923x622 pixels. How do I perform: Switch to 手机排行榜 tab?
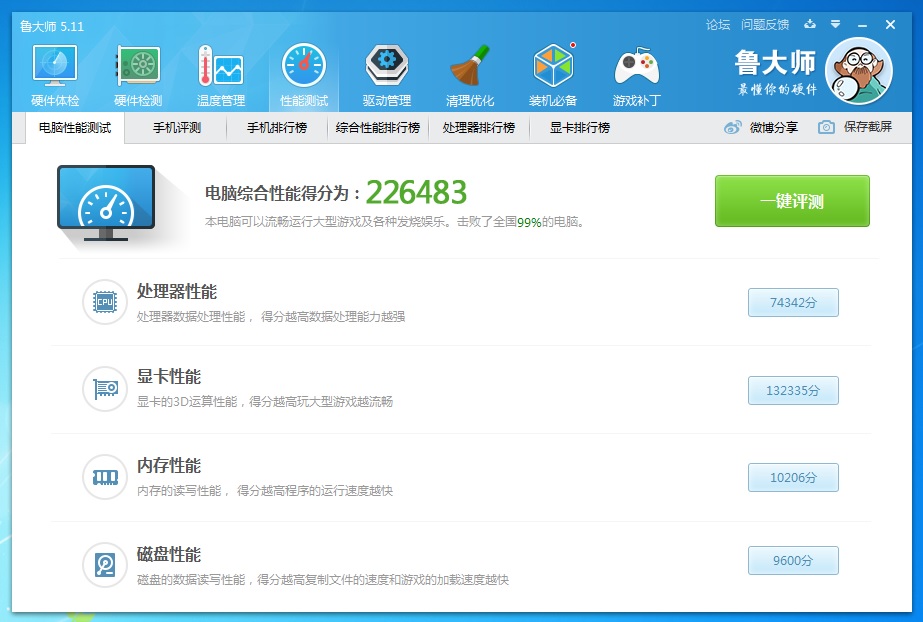[277, 128]
